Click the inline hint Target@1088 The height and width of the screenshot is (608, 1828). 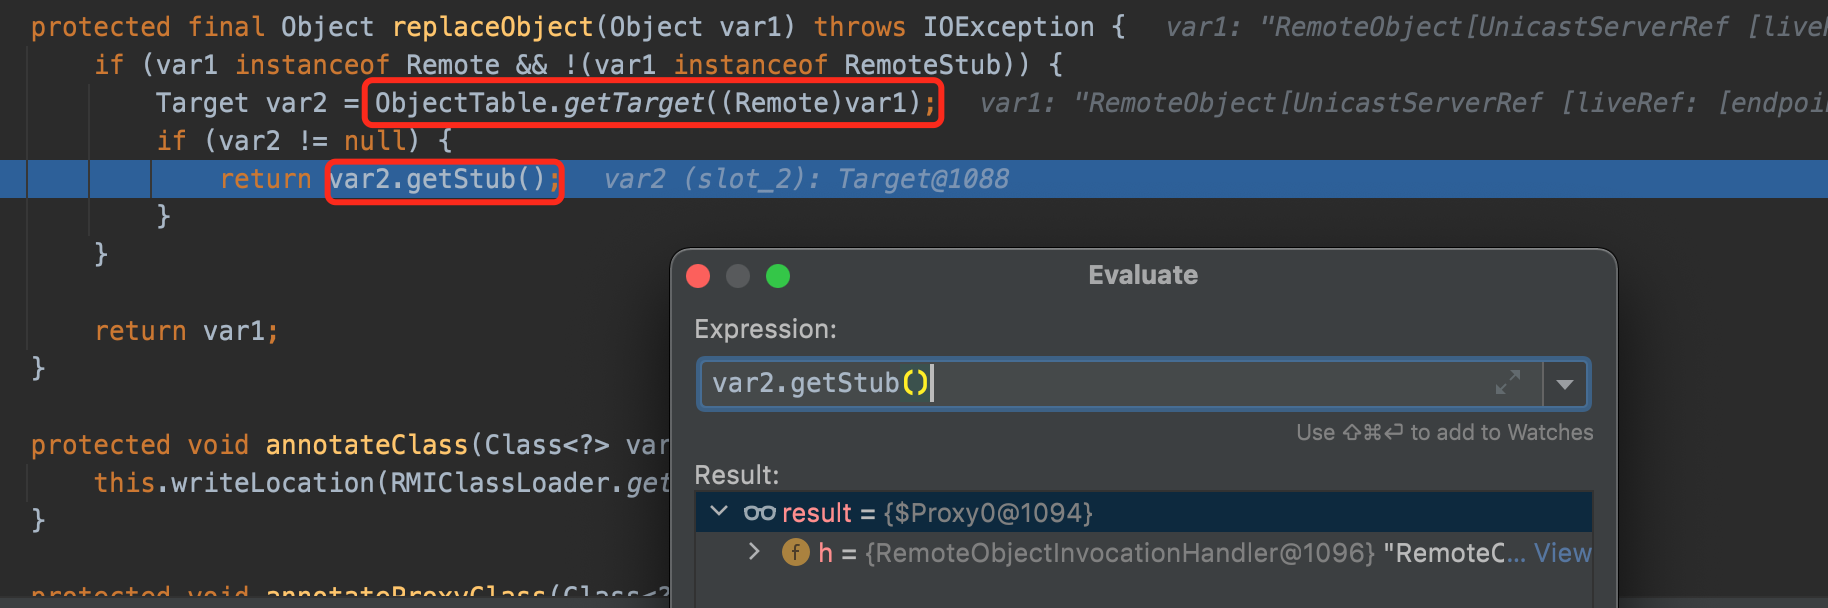point(922,179)
